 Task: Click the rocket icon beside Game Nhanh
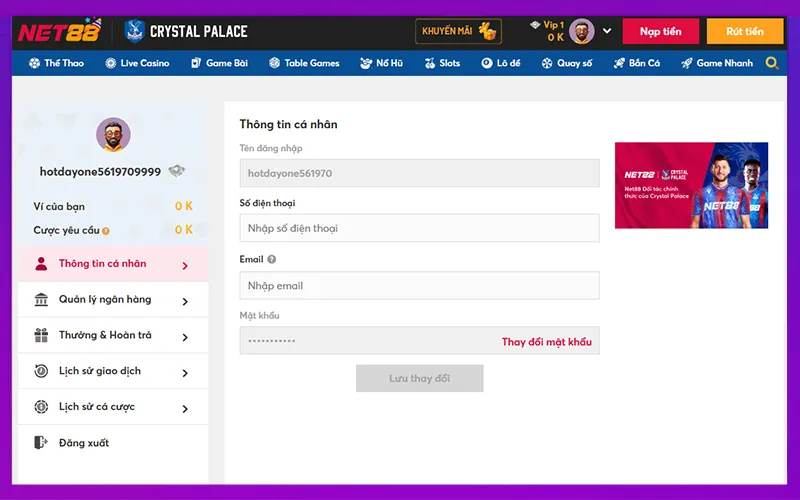(x=687, y=63)
